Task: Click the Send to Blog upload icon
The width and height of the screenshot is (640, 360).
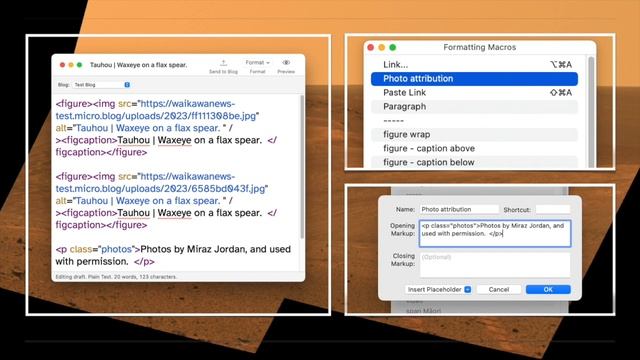Action: click(223, 63)
